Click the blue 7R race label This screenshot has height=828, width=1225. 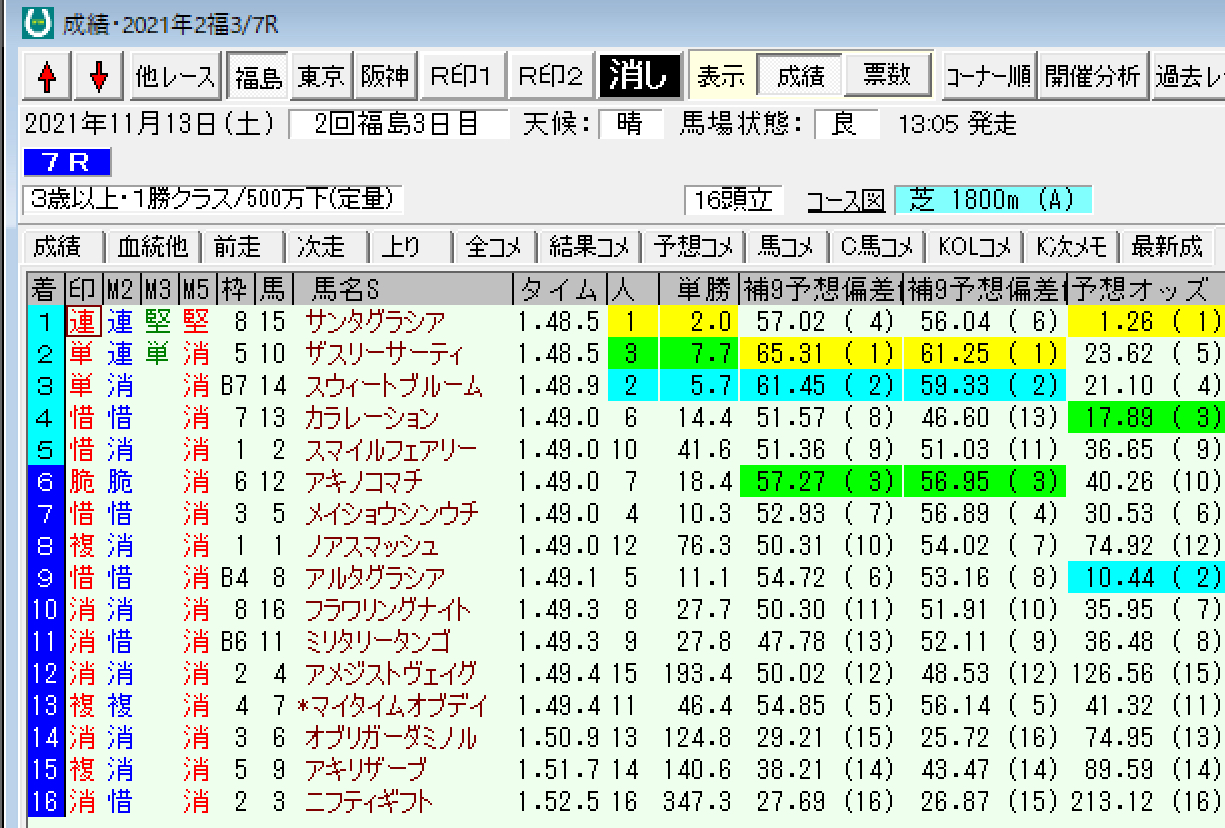(x=67, y=161)
